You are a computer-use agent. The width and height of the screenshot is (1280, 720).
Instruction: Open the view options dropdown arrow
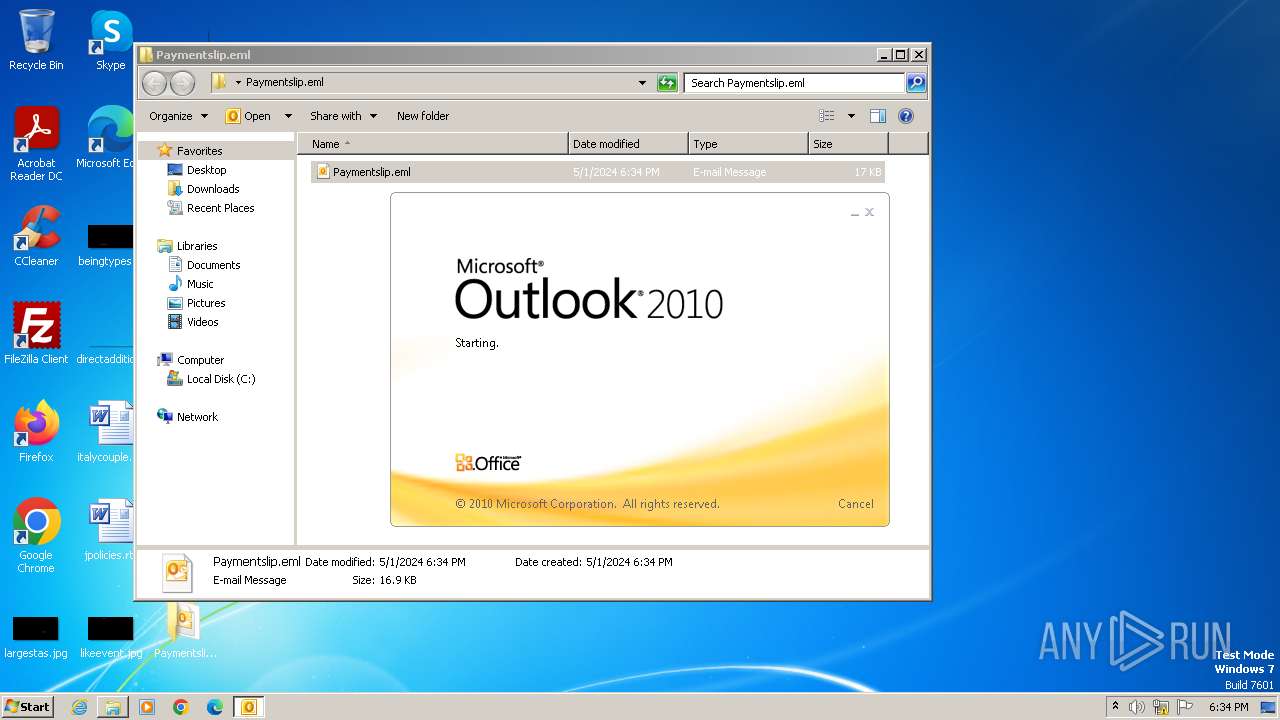tap(851, 116)
